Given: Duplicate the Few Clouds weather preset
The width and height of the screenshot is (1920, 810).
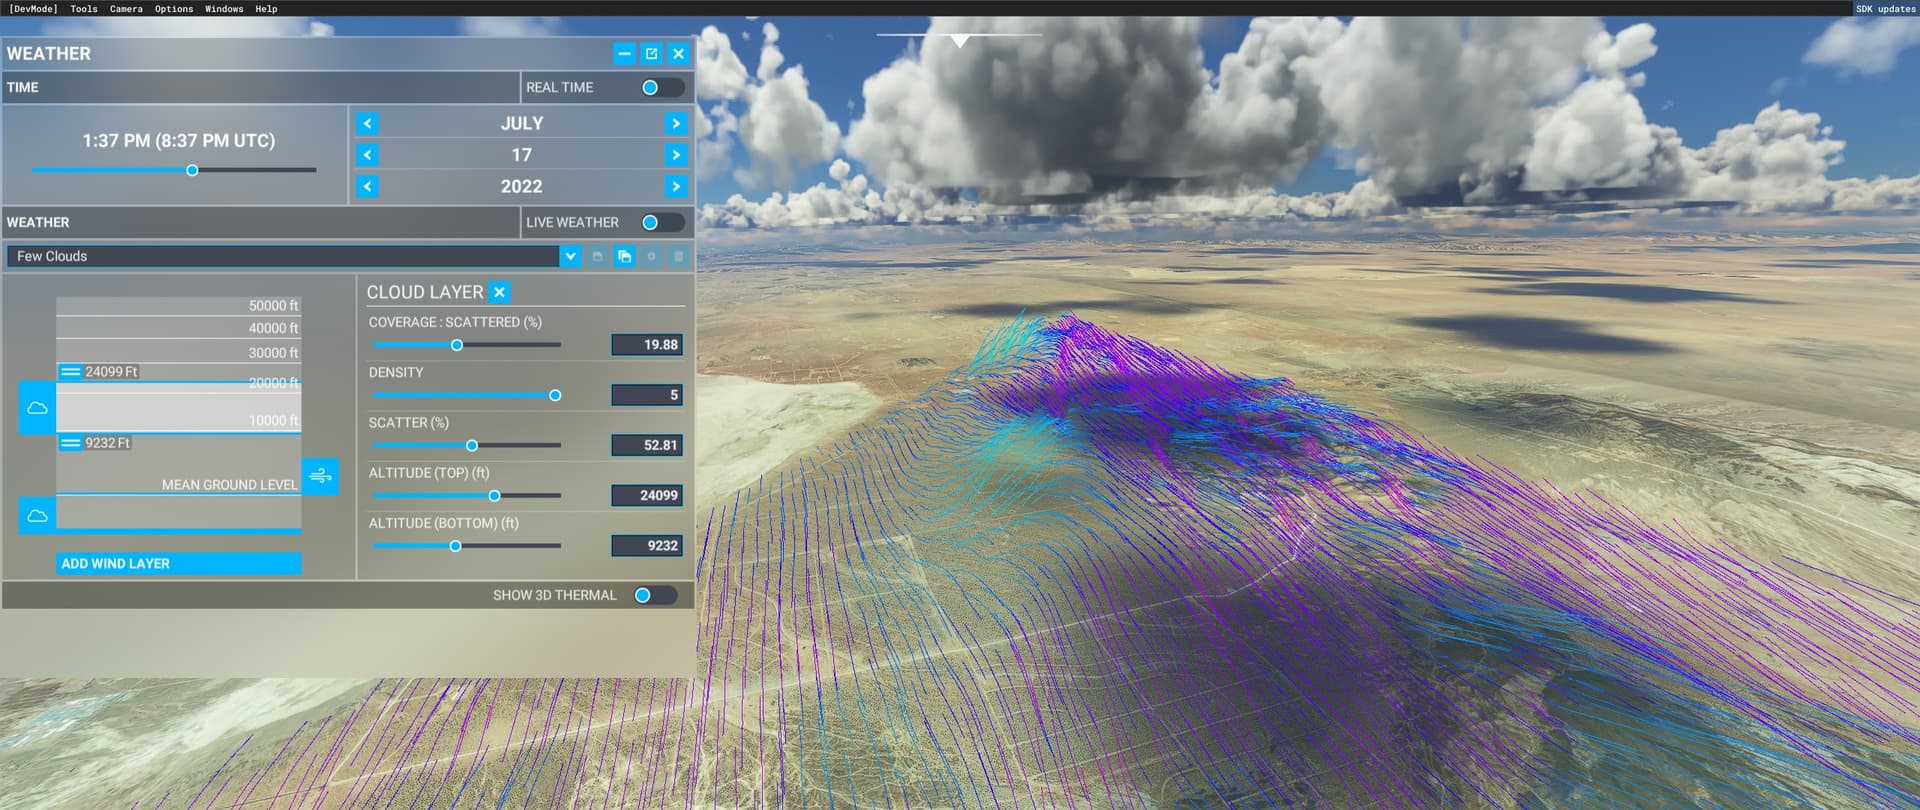Looking at the screenshot, I should click(624, 257).
